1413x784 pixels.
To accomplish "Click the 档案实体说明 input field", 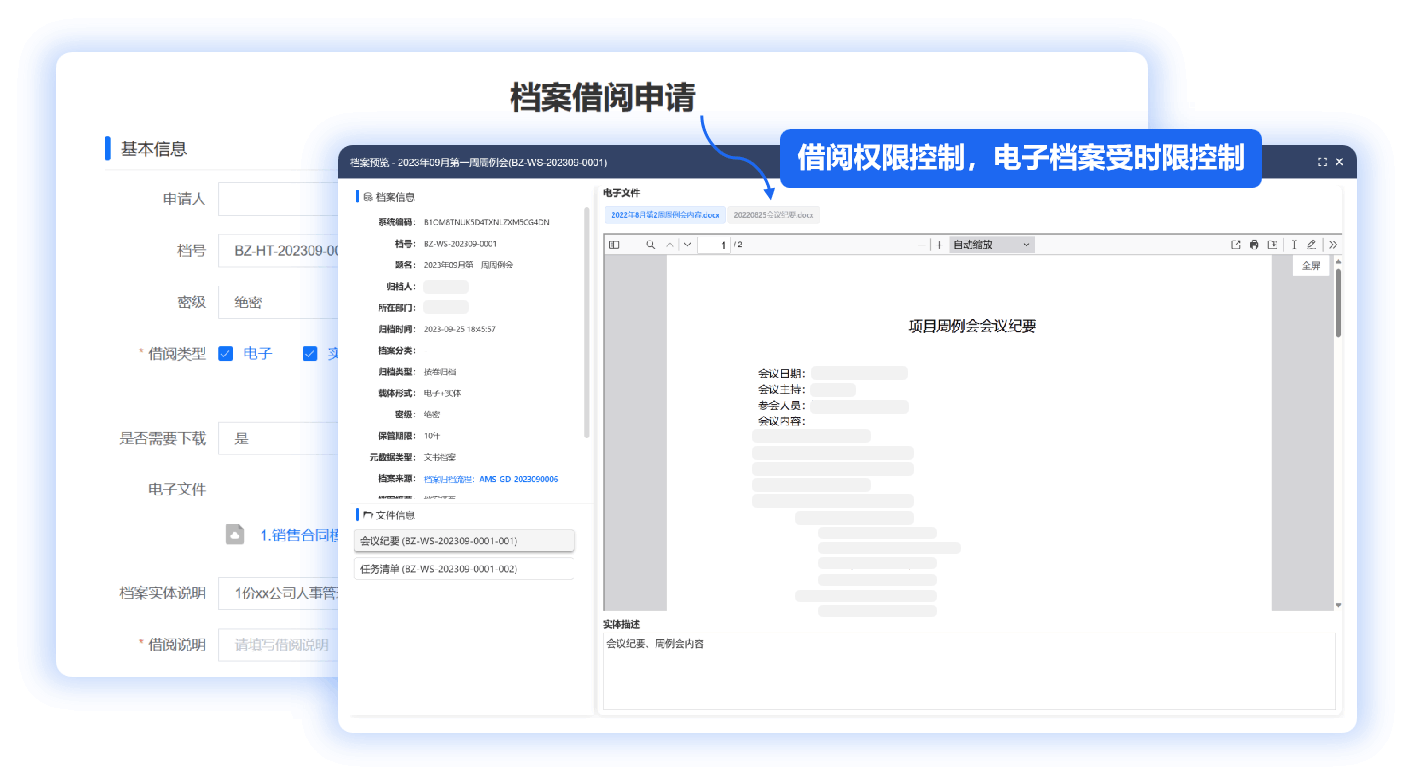I will coord(278,593).
